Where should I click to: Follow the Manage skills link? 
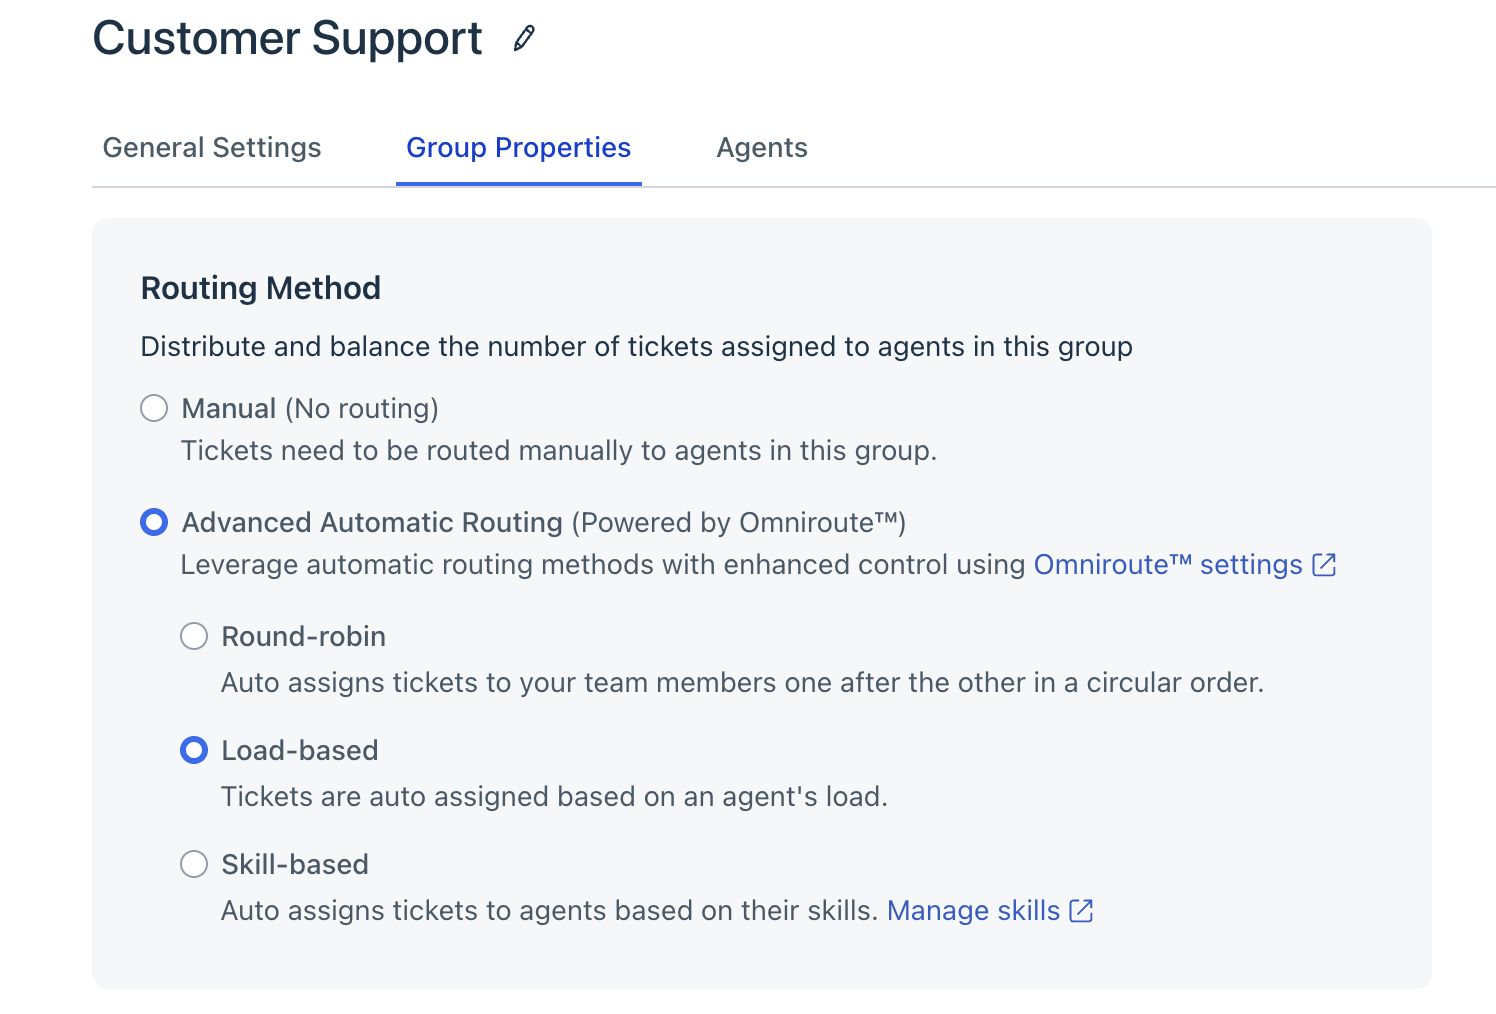tap(973, 911)
